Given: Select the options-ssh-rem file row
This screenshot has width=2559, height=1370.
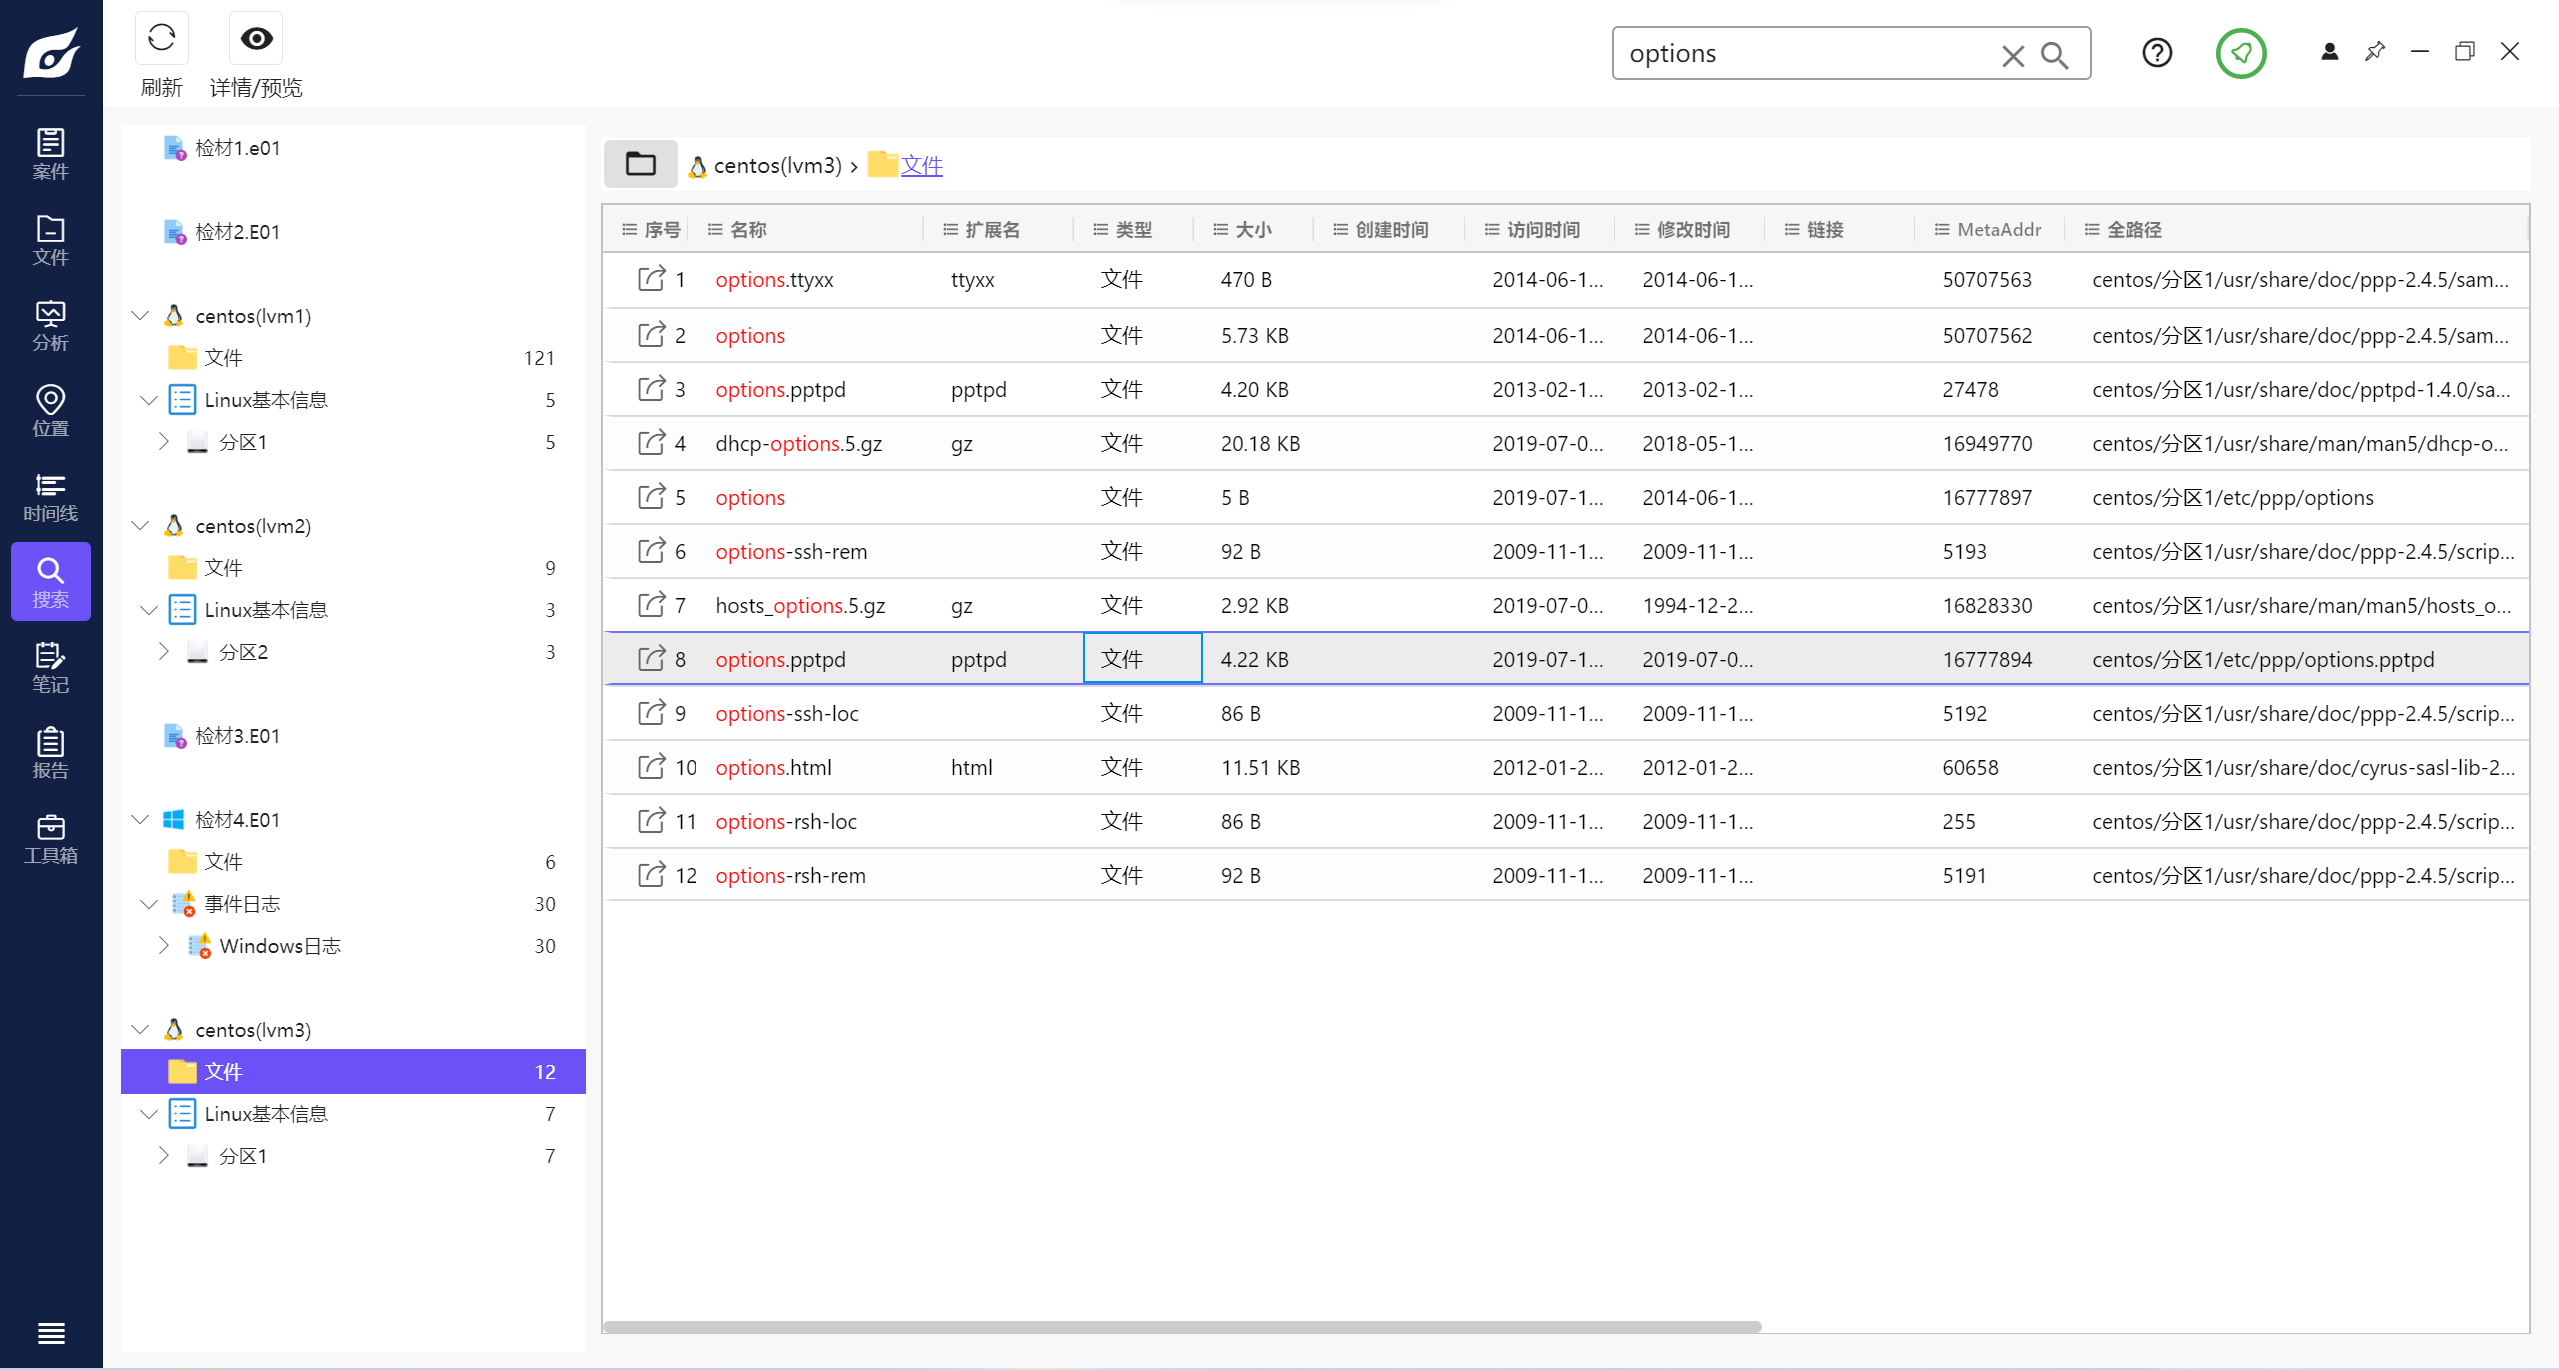Looking at the screenshot, I should [x=1566, y=551].
